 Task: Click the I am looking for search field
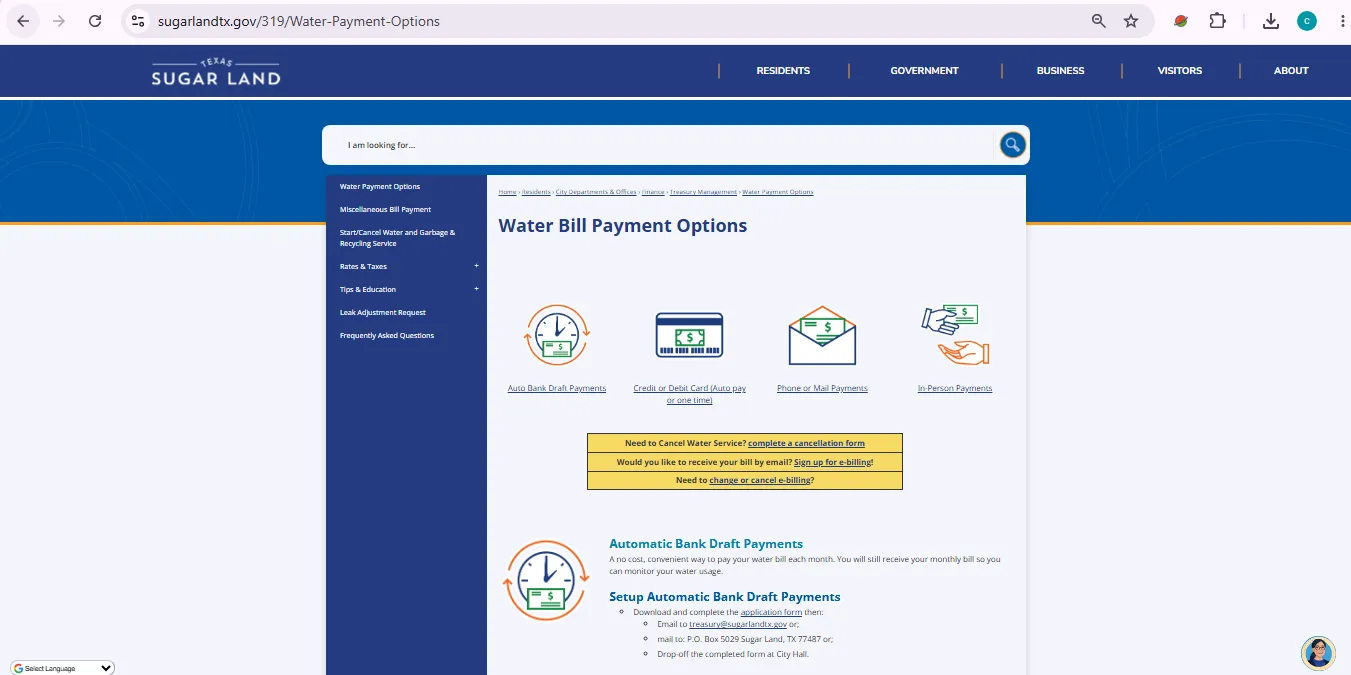click(x=660, y=145)
